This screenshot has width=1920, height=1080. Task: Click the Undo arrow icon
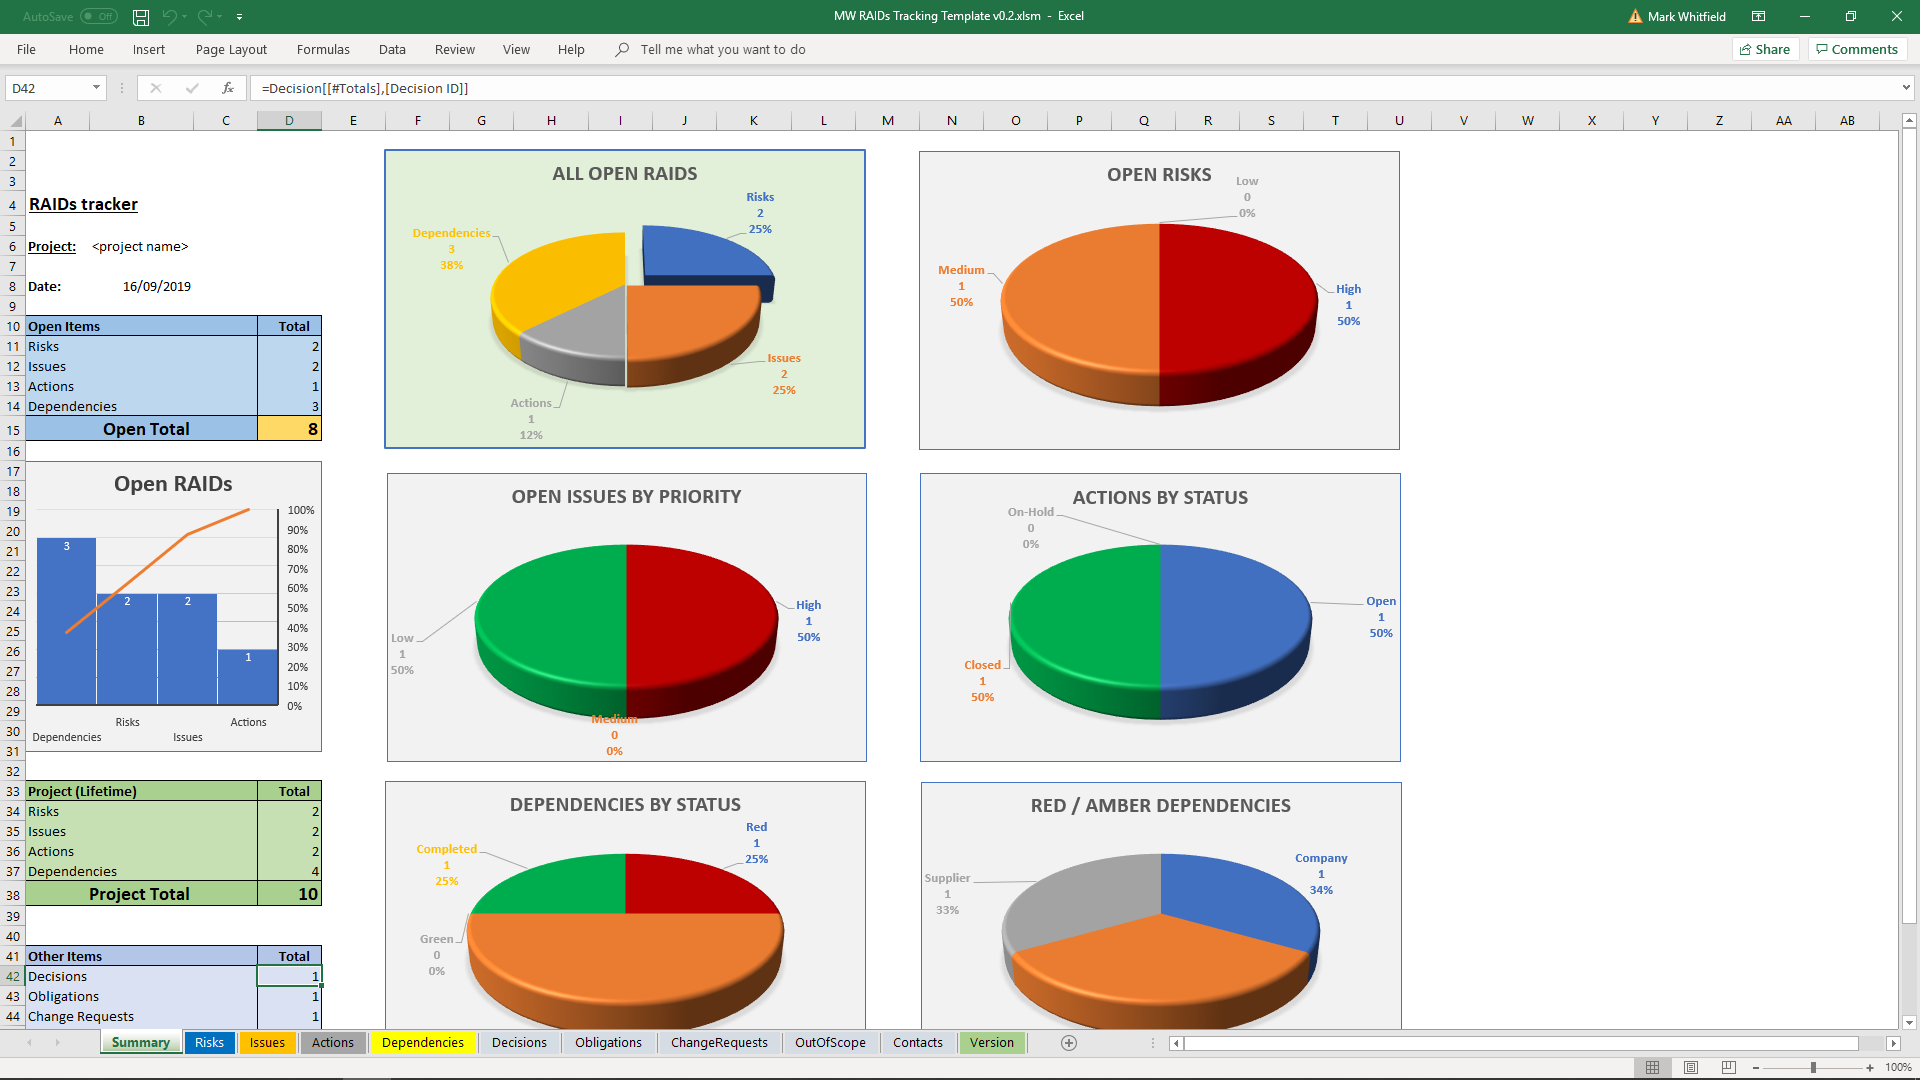pyautogui.click(x=169, y=17)
